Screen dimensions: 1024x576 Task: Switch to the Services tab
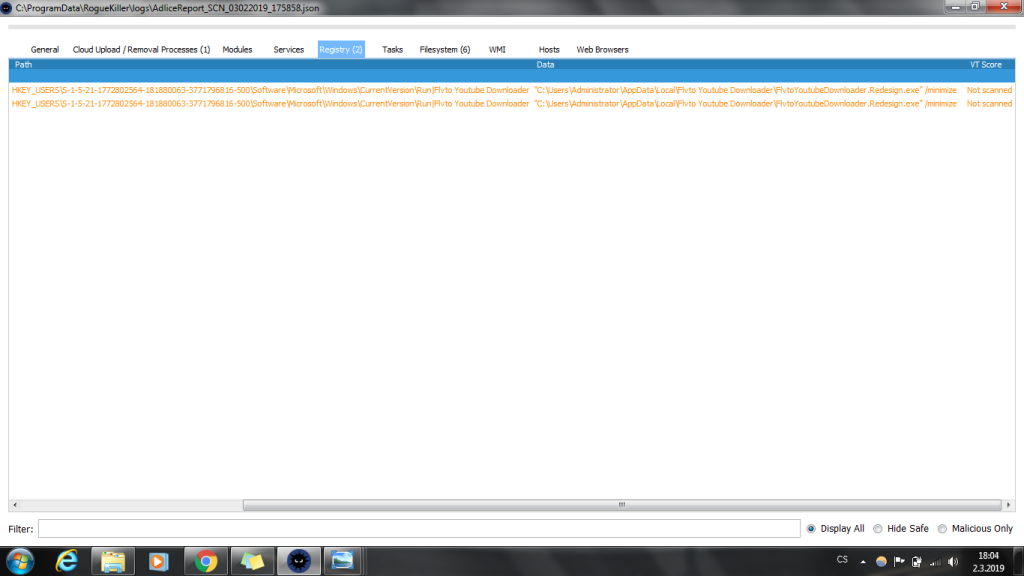(x=289, y=50)
